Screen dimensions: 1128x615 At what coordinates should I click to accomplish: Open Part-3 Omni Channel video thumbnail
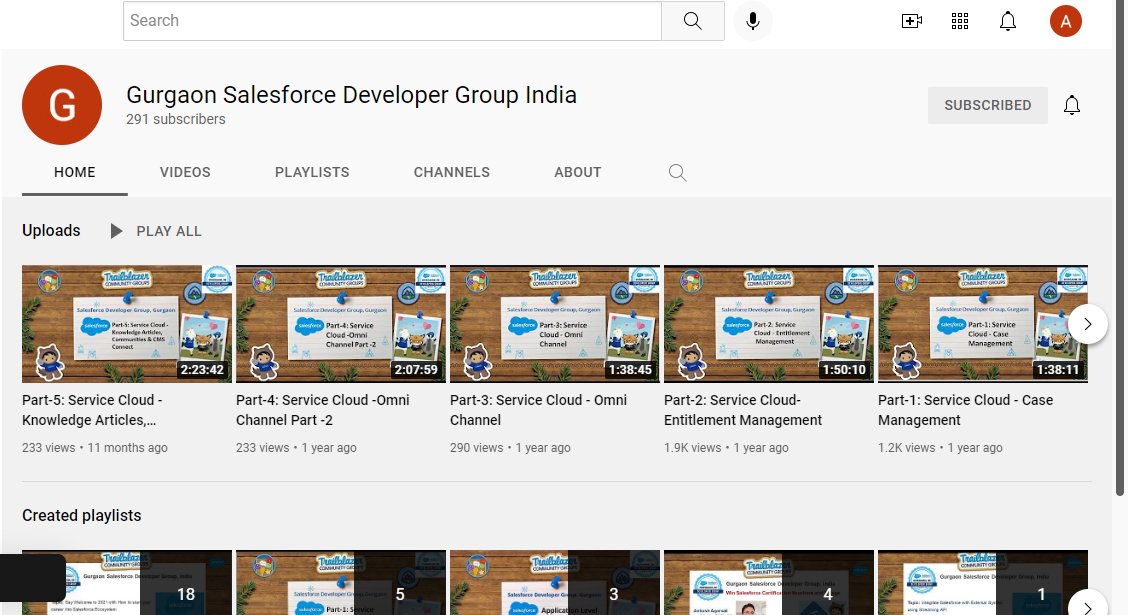pyautogui.click(x=555, y=324)
